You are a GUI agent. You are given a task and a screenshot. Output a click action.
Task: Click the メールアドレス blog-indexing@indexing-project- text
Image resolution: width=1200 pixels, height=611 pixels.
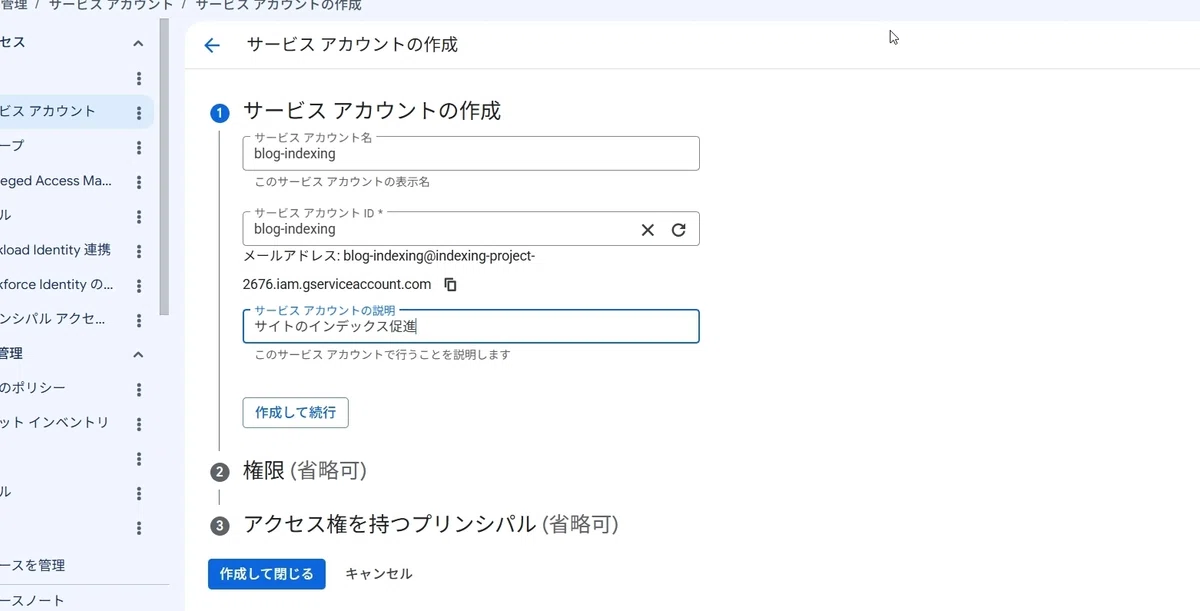click(x=389, y=256)
